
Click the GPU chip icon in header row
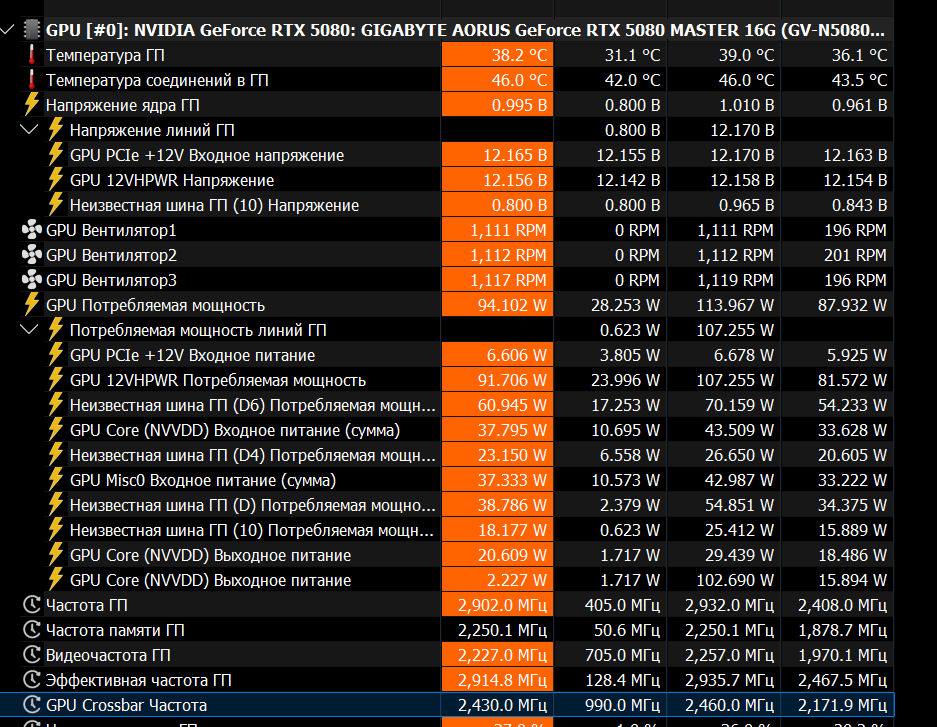pyautogui.click(x=32, y=29)
